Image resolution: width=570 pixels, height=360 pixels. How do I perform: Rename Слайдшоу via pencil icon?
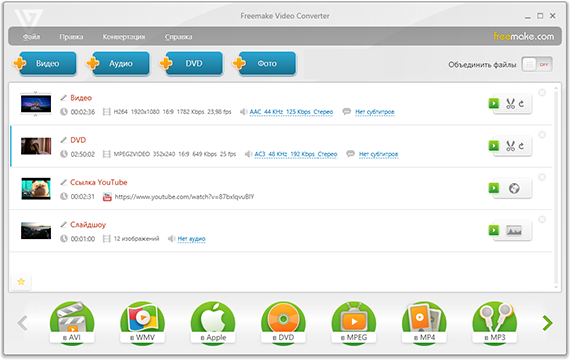[64, 224]
